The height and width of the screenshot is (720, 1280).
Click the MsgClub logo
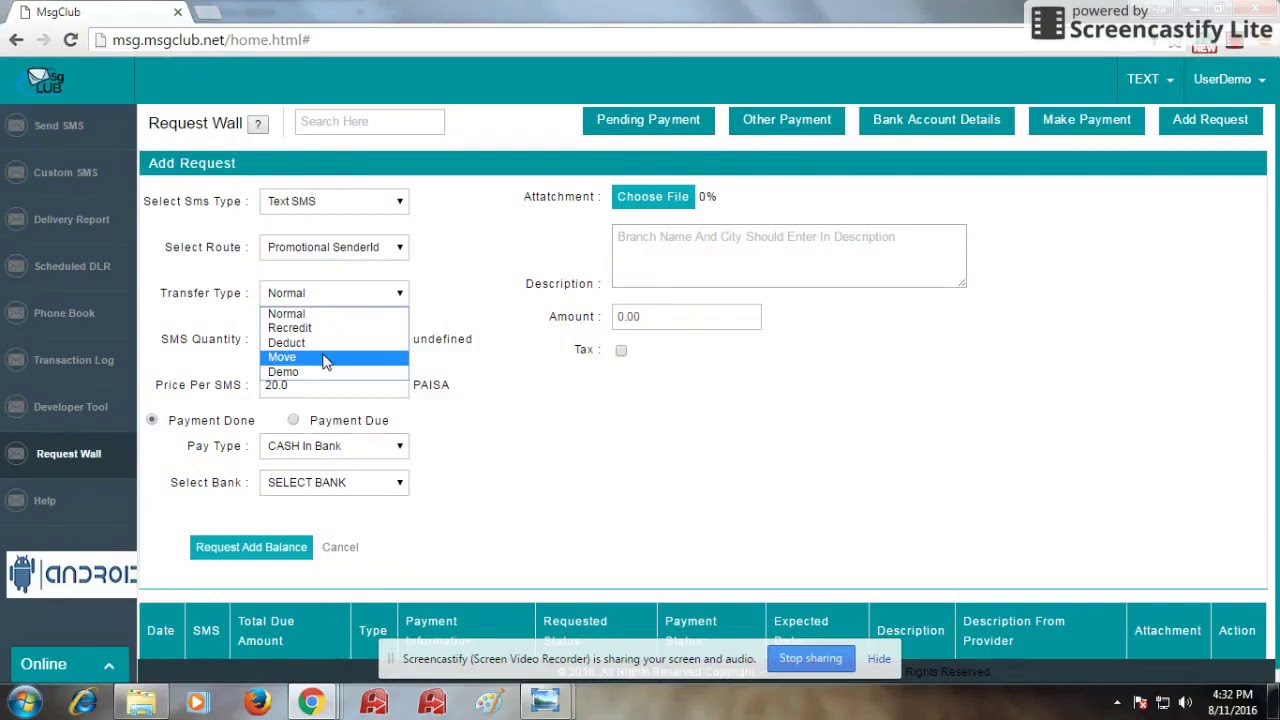click(45, 80)
